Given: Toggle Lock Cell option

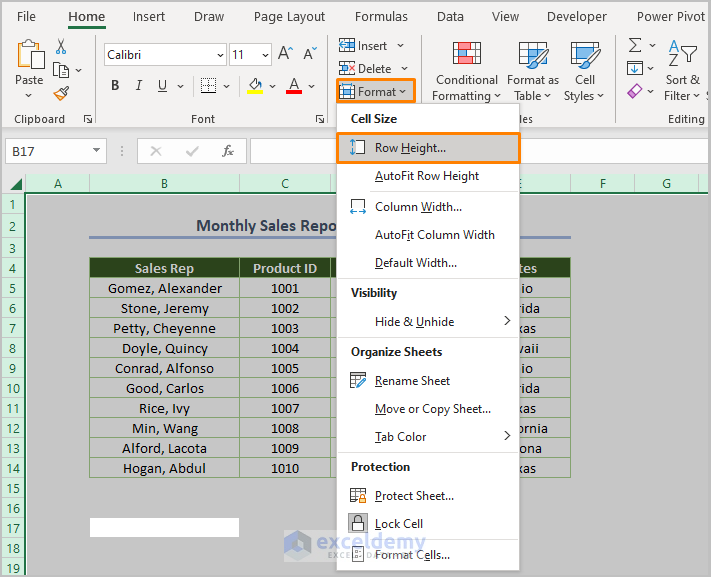Looking at the screenshot, I should pyautogui.click(x=398, y=524).
